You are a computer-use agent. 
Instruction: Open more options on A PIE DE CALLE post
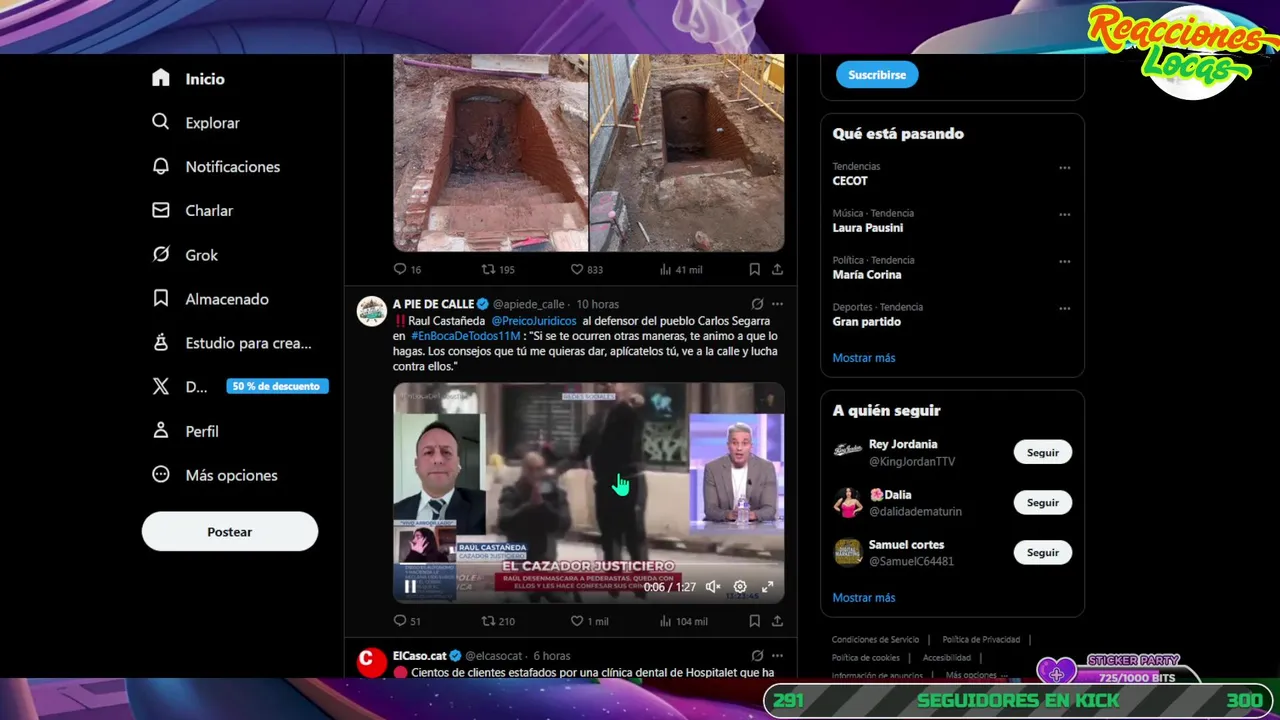point(777,304)
